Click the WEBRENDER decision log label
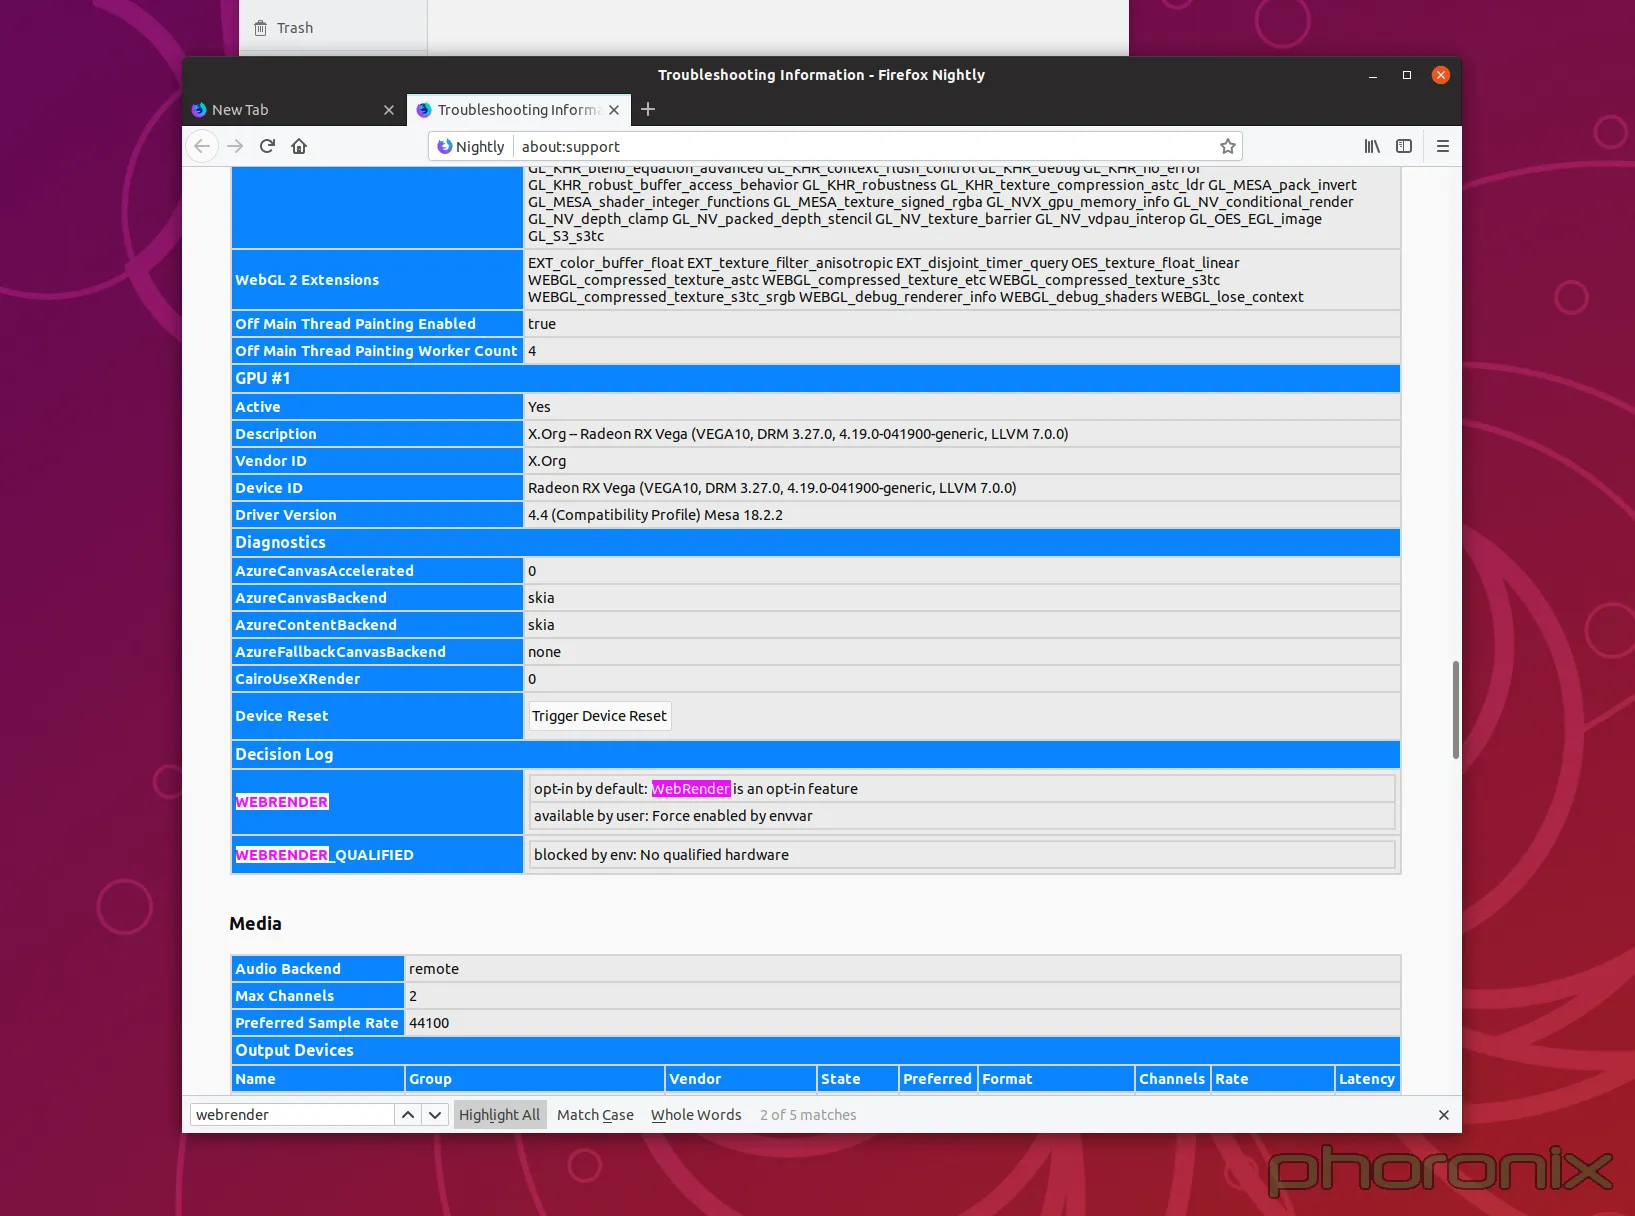The image size is (1635, 1216). tap(282, 802)
